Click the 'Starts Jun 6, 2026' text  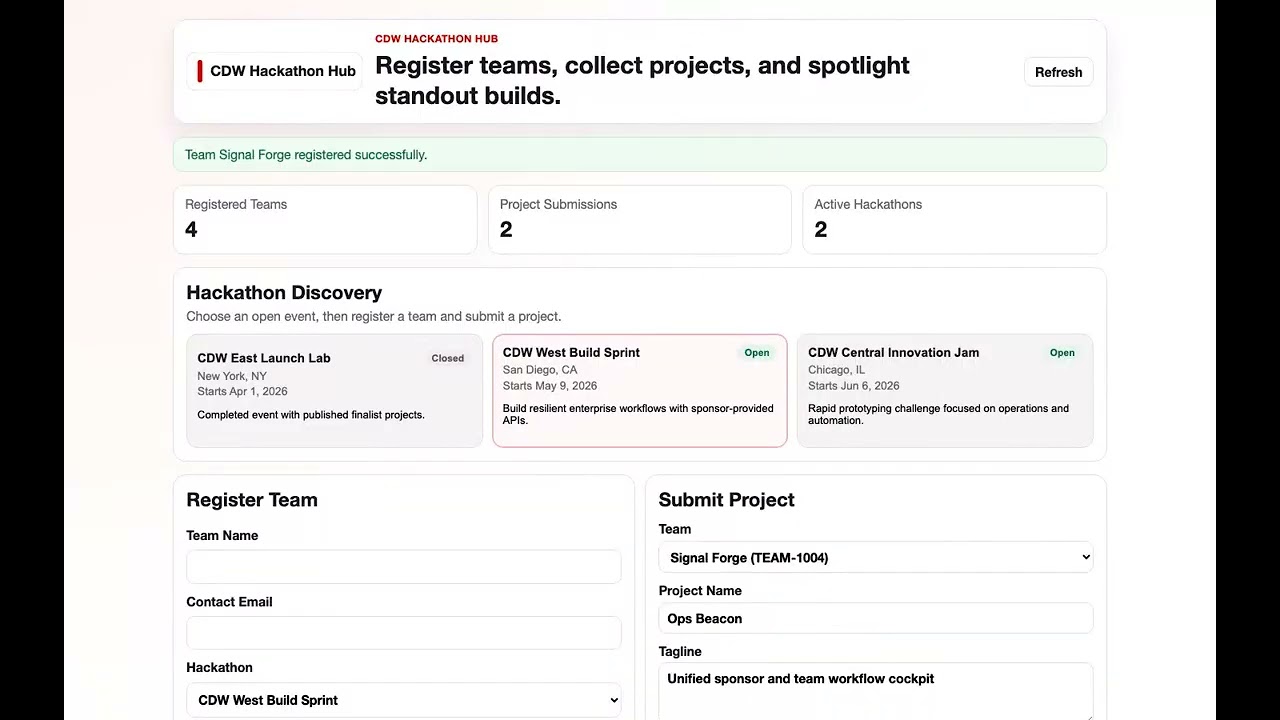(854, 386)
